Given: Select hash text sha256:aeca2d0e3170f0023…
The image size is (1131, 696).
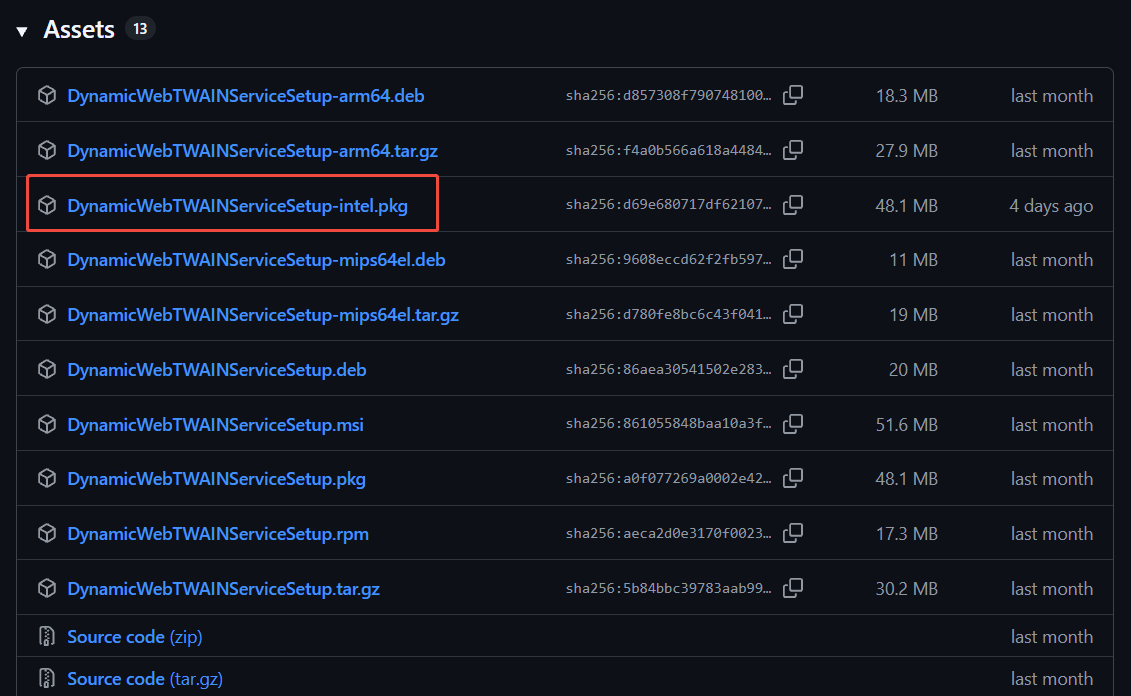Looking at the screenshot, I should pos(668,533).
